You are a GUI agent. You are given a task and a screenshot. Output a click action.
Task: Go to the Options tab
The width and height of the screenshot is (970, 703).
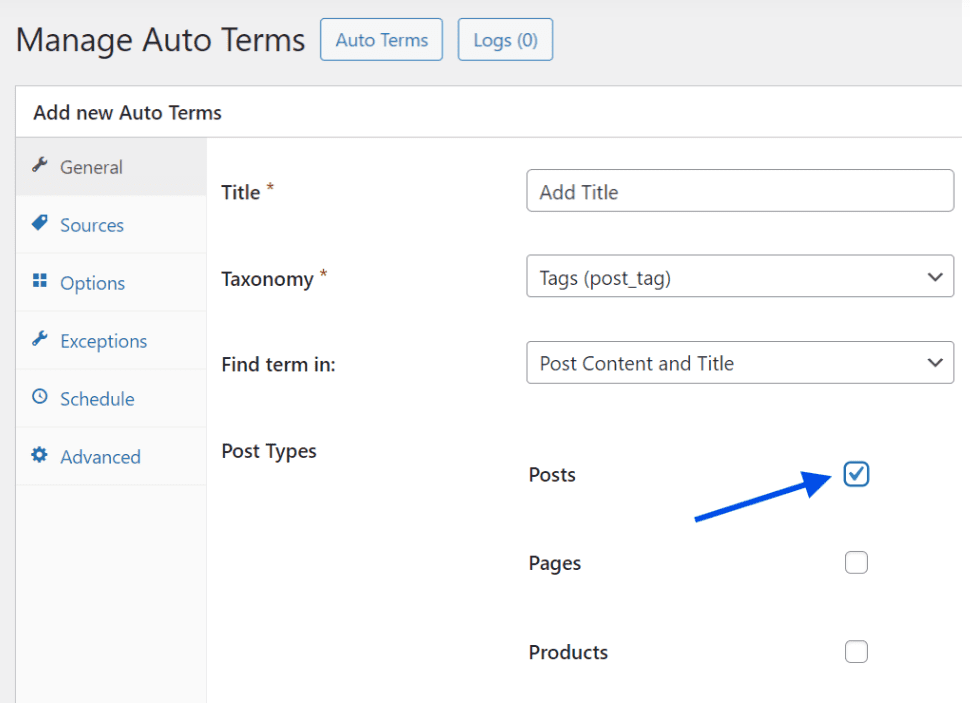coord(111,283)
